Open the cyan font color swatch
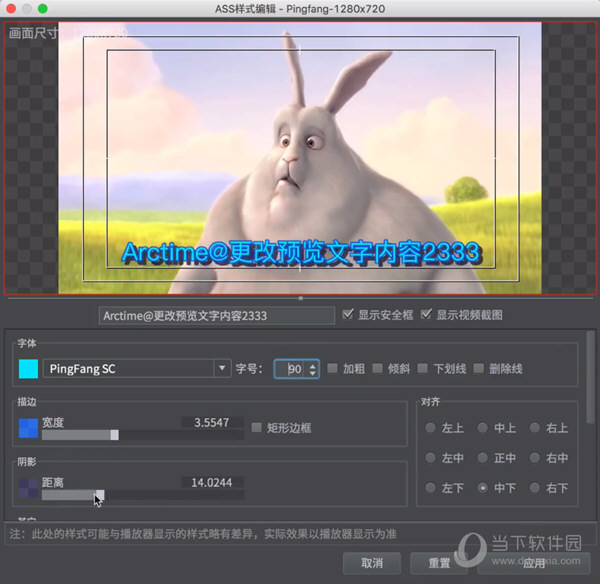Viewport: 600px width, 584px height. pyautogui.click(x=28, y=369)
